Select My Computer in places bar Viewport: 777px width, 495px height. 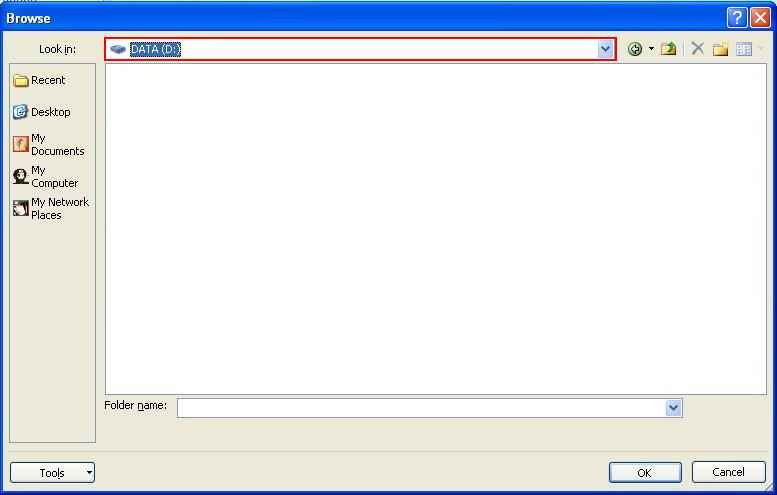pyautogui.click(x=46, y=177)
